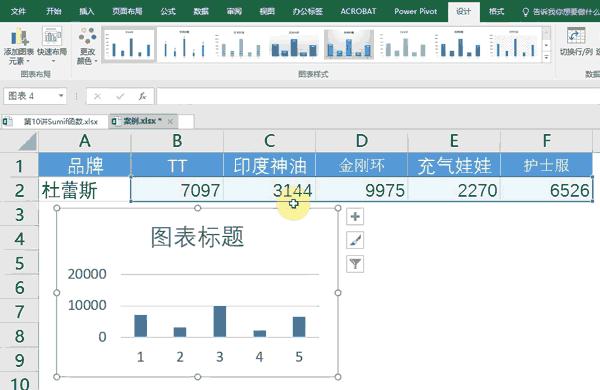Open the Add Chart Element menu
600x390 pixels.
tap(18, 46)
